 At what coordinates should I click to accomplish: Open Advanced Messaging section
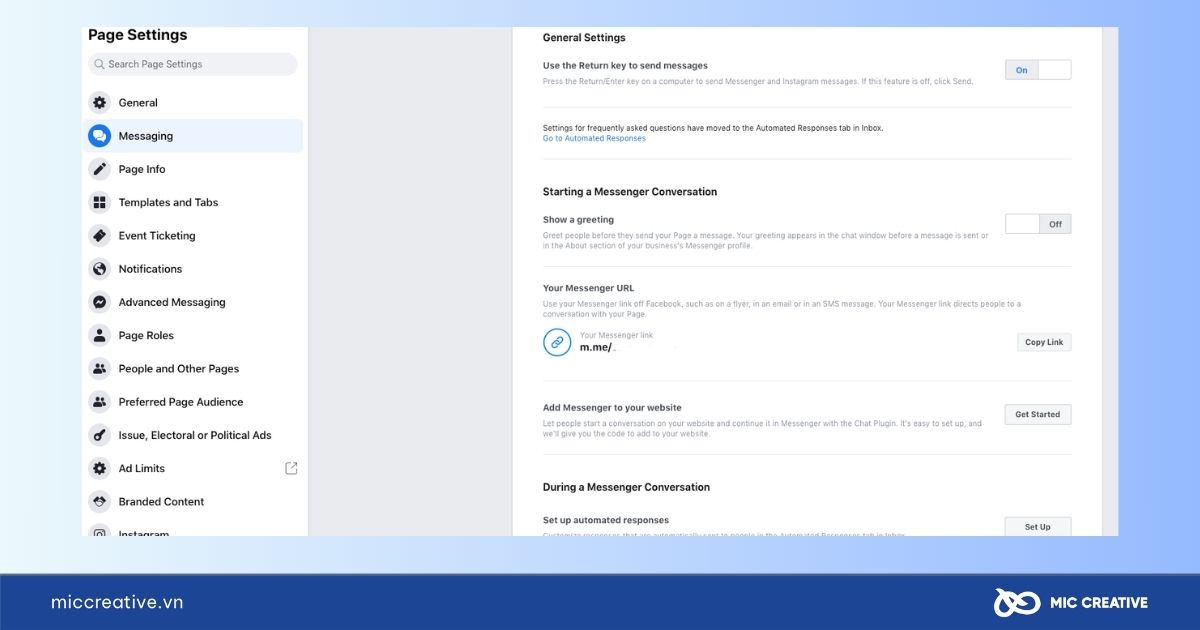pos(193,302)
